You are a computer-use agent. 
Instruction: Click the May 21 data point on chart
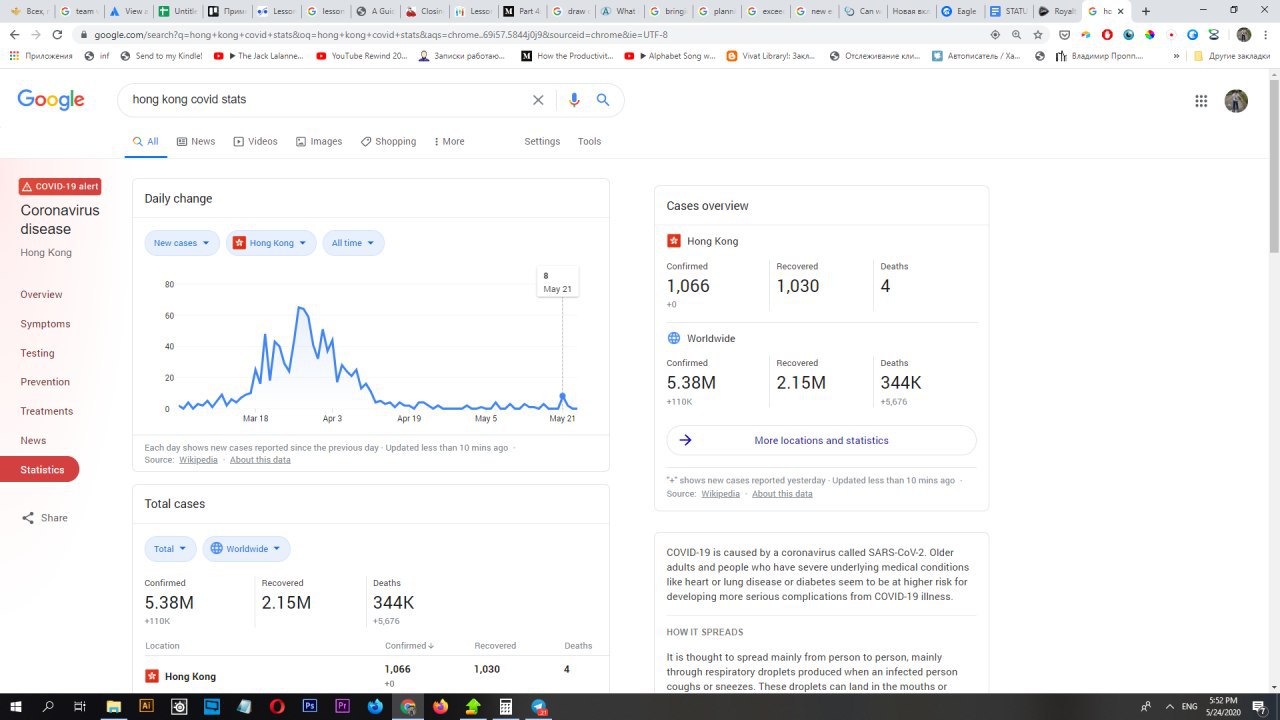pos(563,397)
